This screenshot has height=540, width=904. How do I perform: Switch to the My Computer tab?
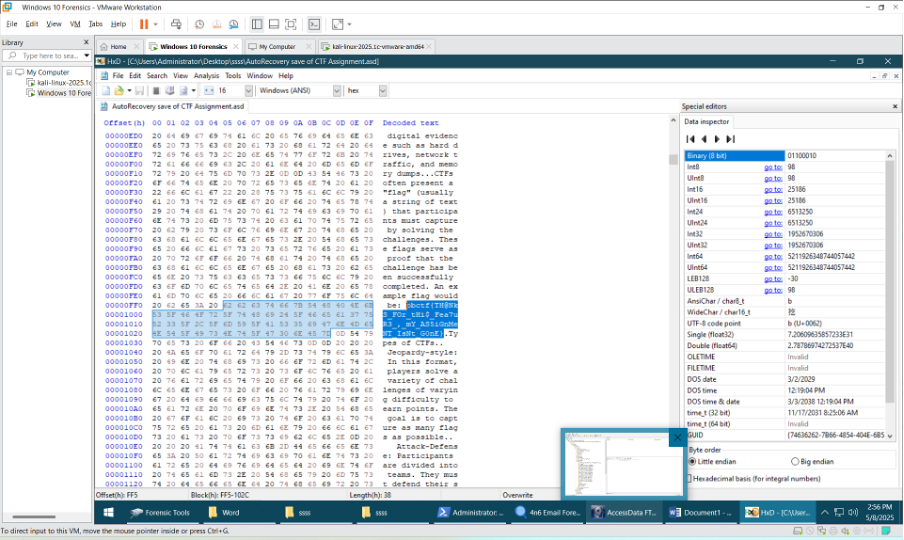pos(277,46)
